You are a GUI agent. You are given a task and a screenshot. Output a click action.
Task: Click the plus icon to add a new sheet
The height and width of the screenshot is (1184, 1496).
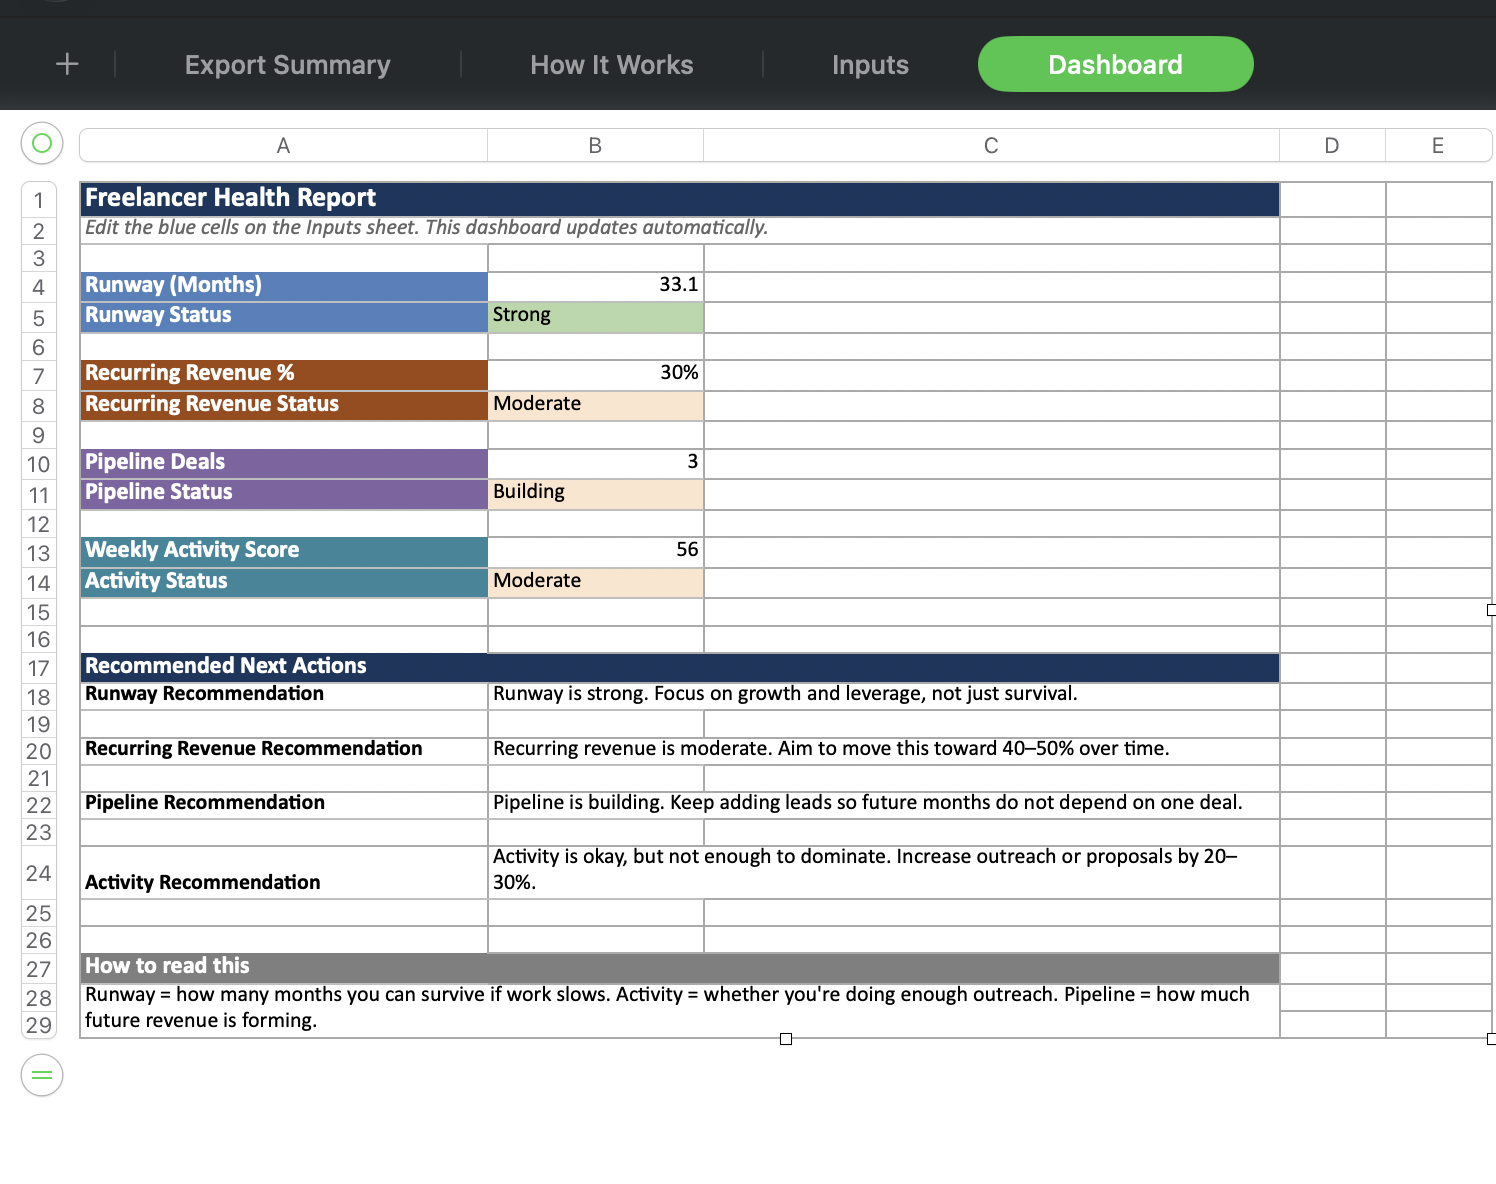[x=66, y=64]
